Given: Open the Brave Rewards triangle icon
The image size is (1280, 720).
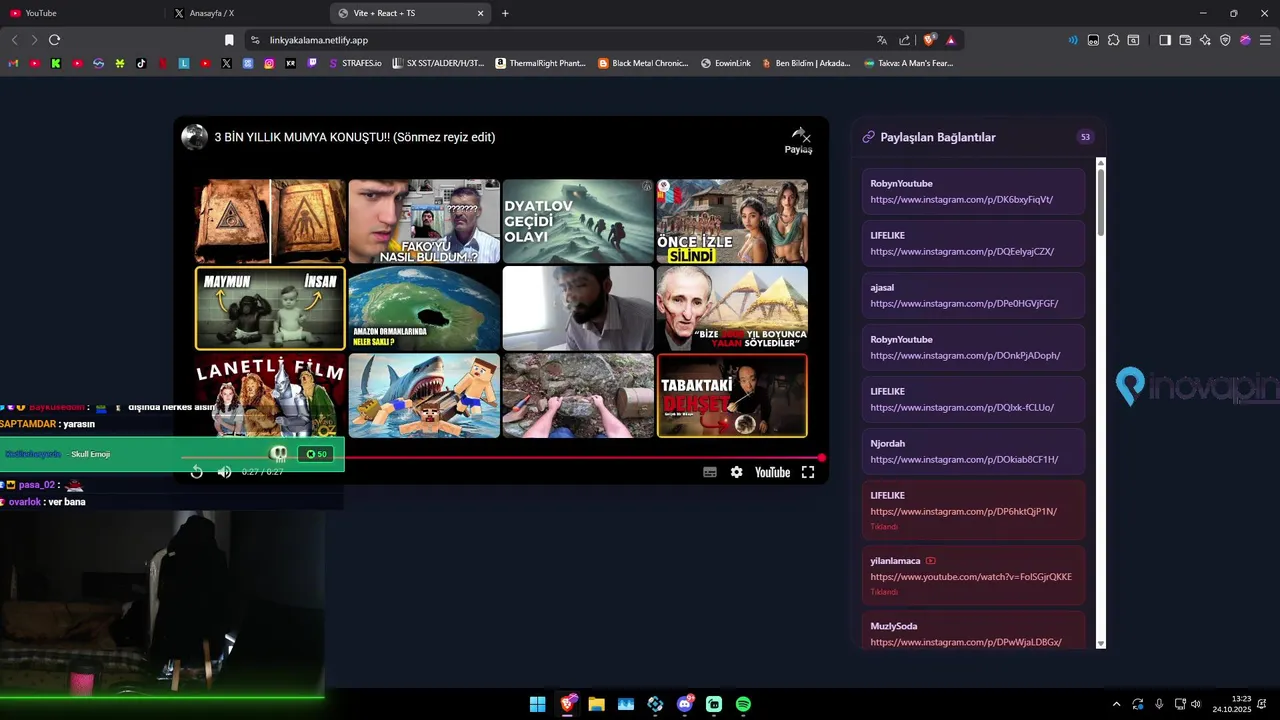Looking at the screenshot, I should click(951, 40).
